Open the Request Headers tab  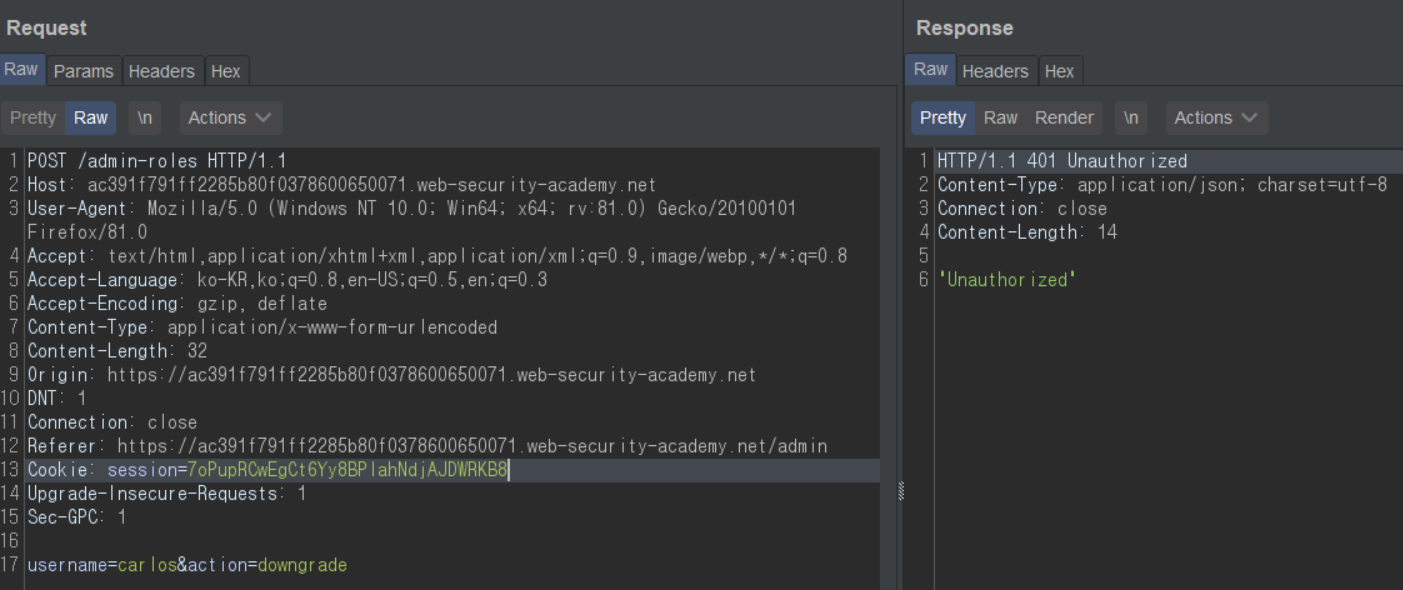coord(161,71)
